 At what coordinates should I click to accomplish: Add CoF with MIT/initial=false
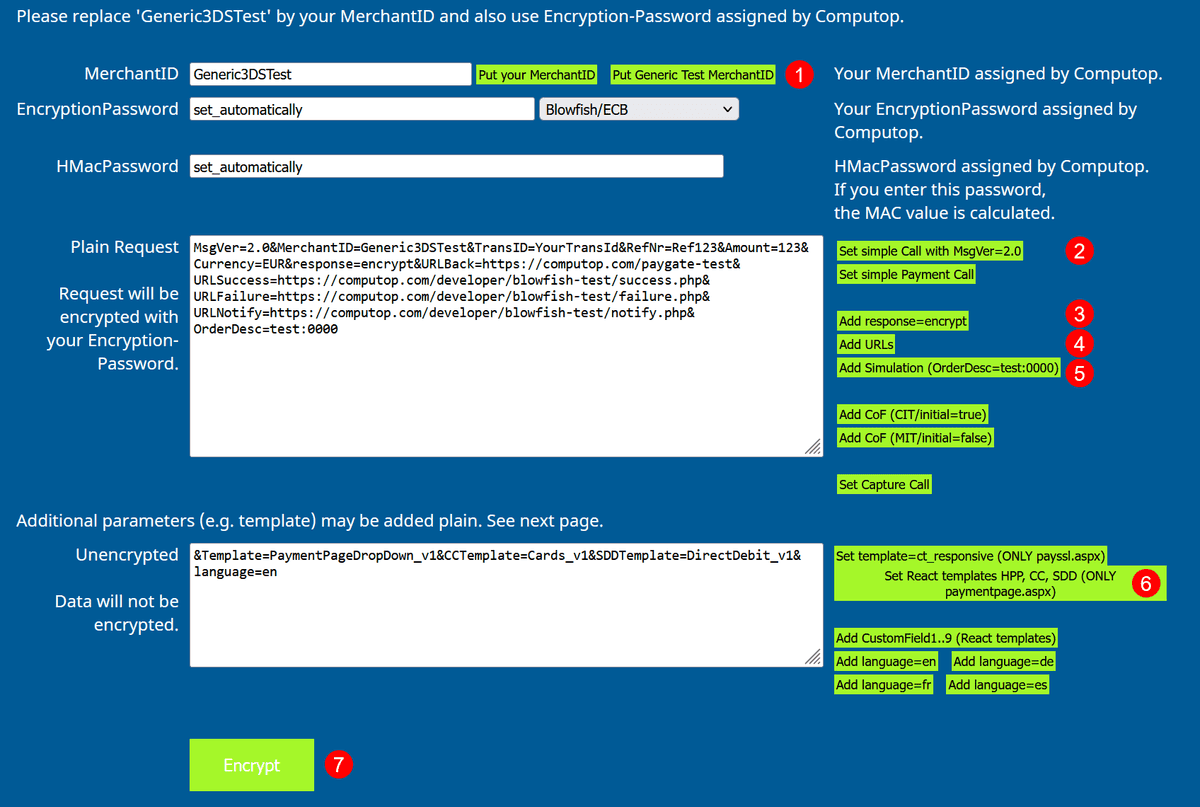(x=915, y=438)
